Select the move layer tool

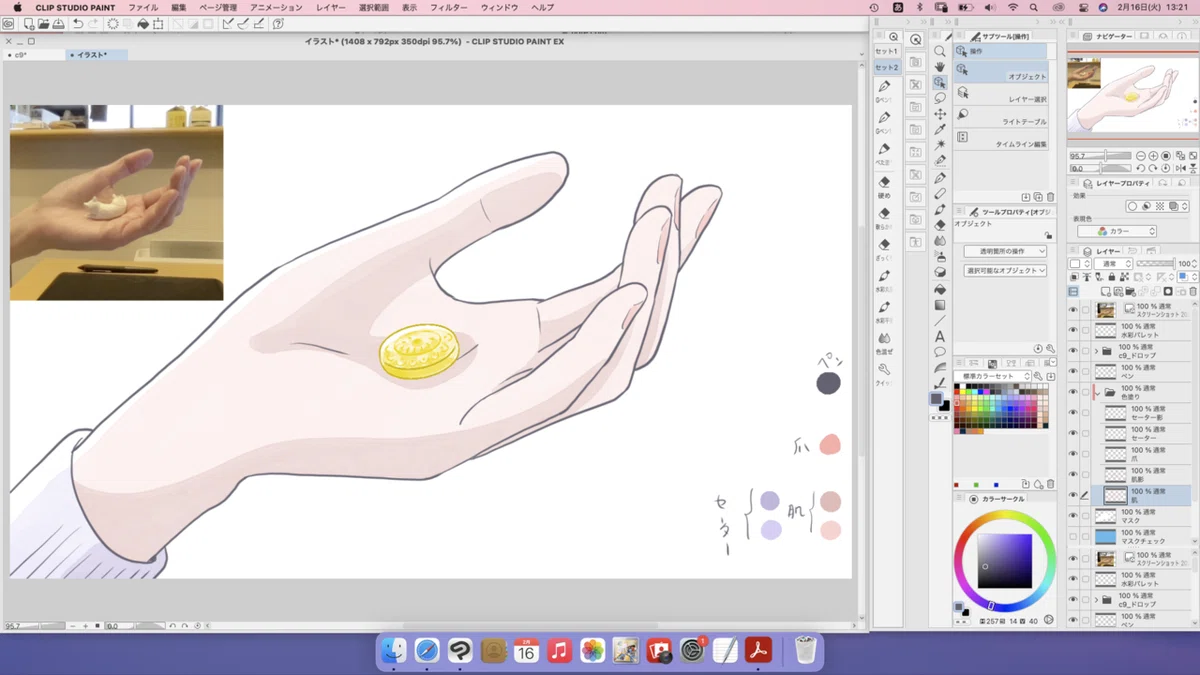coord(940,114)
